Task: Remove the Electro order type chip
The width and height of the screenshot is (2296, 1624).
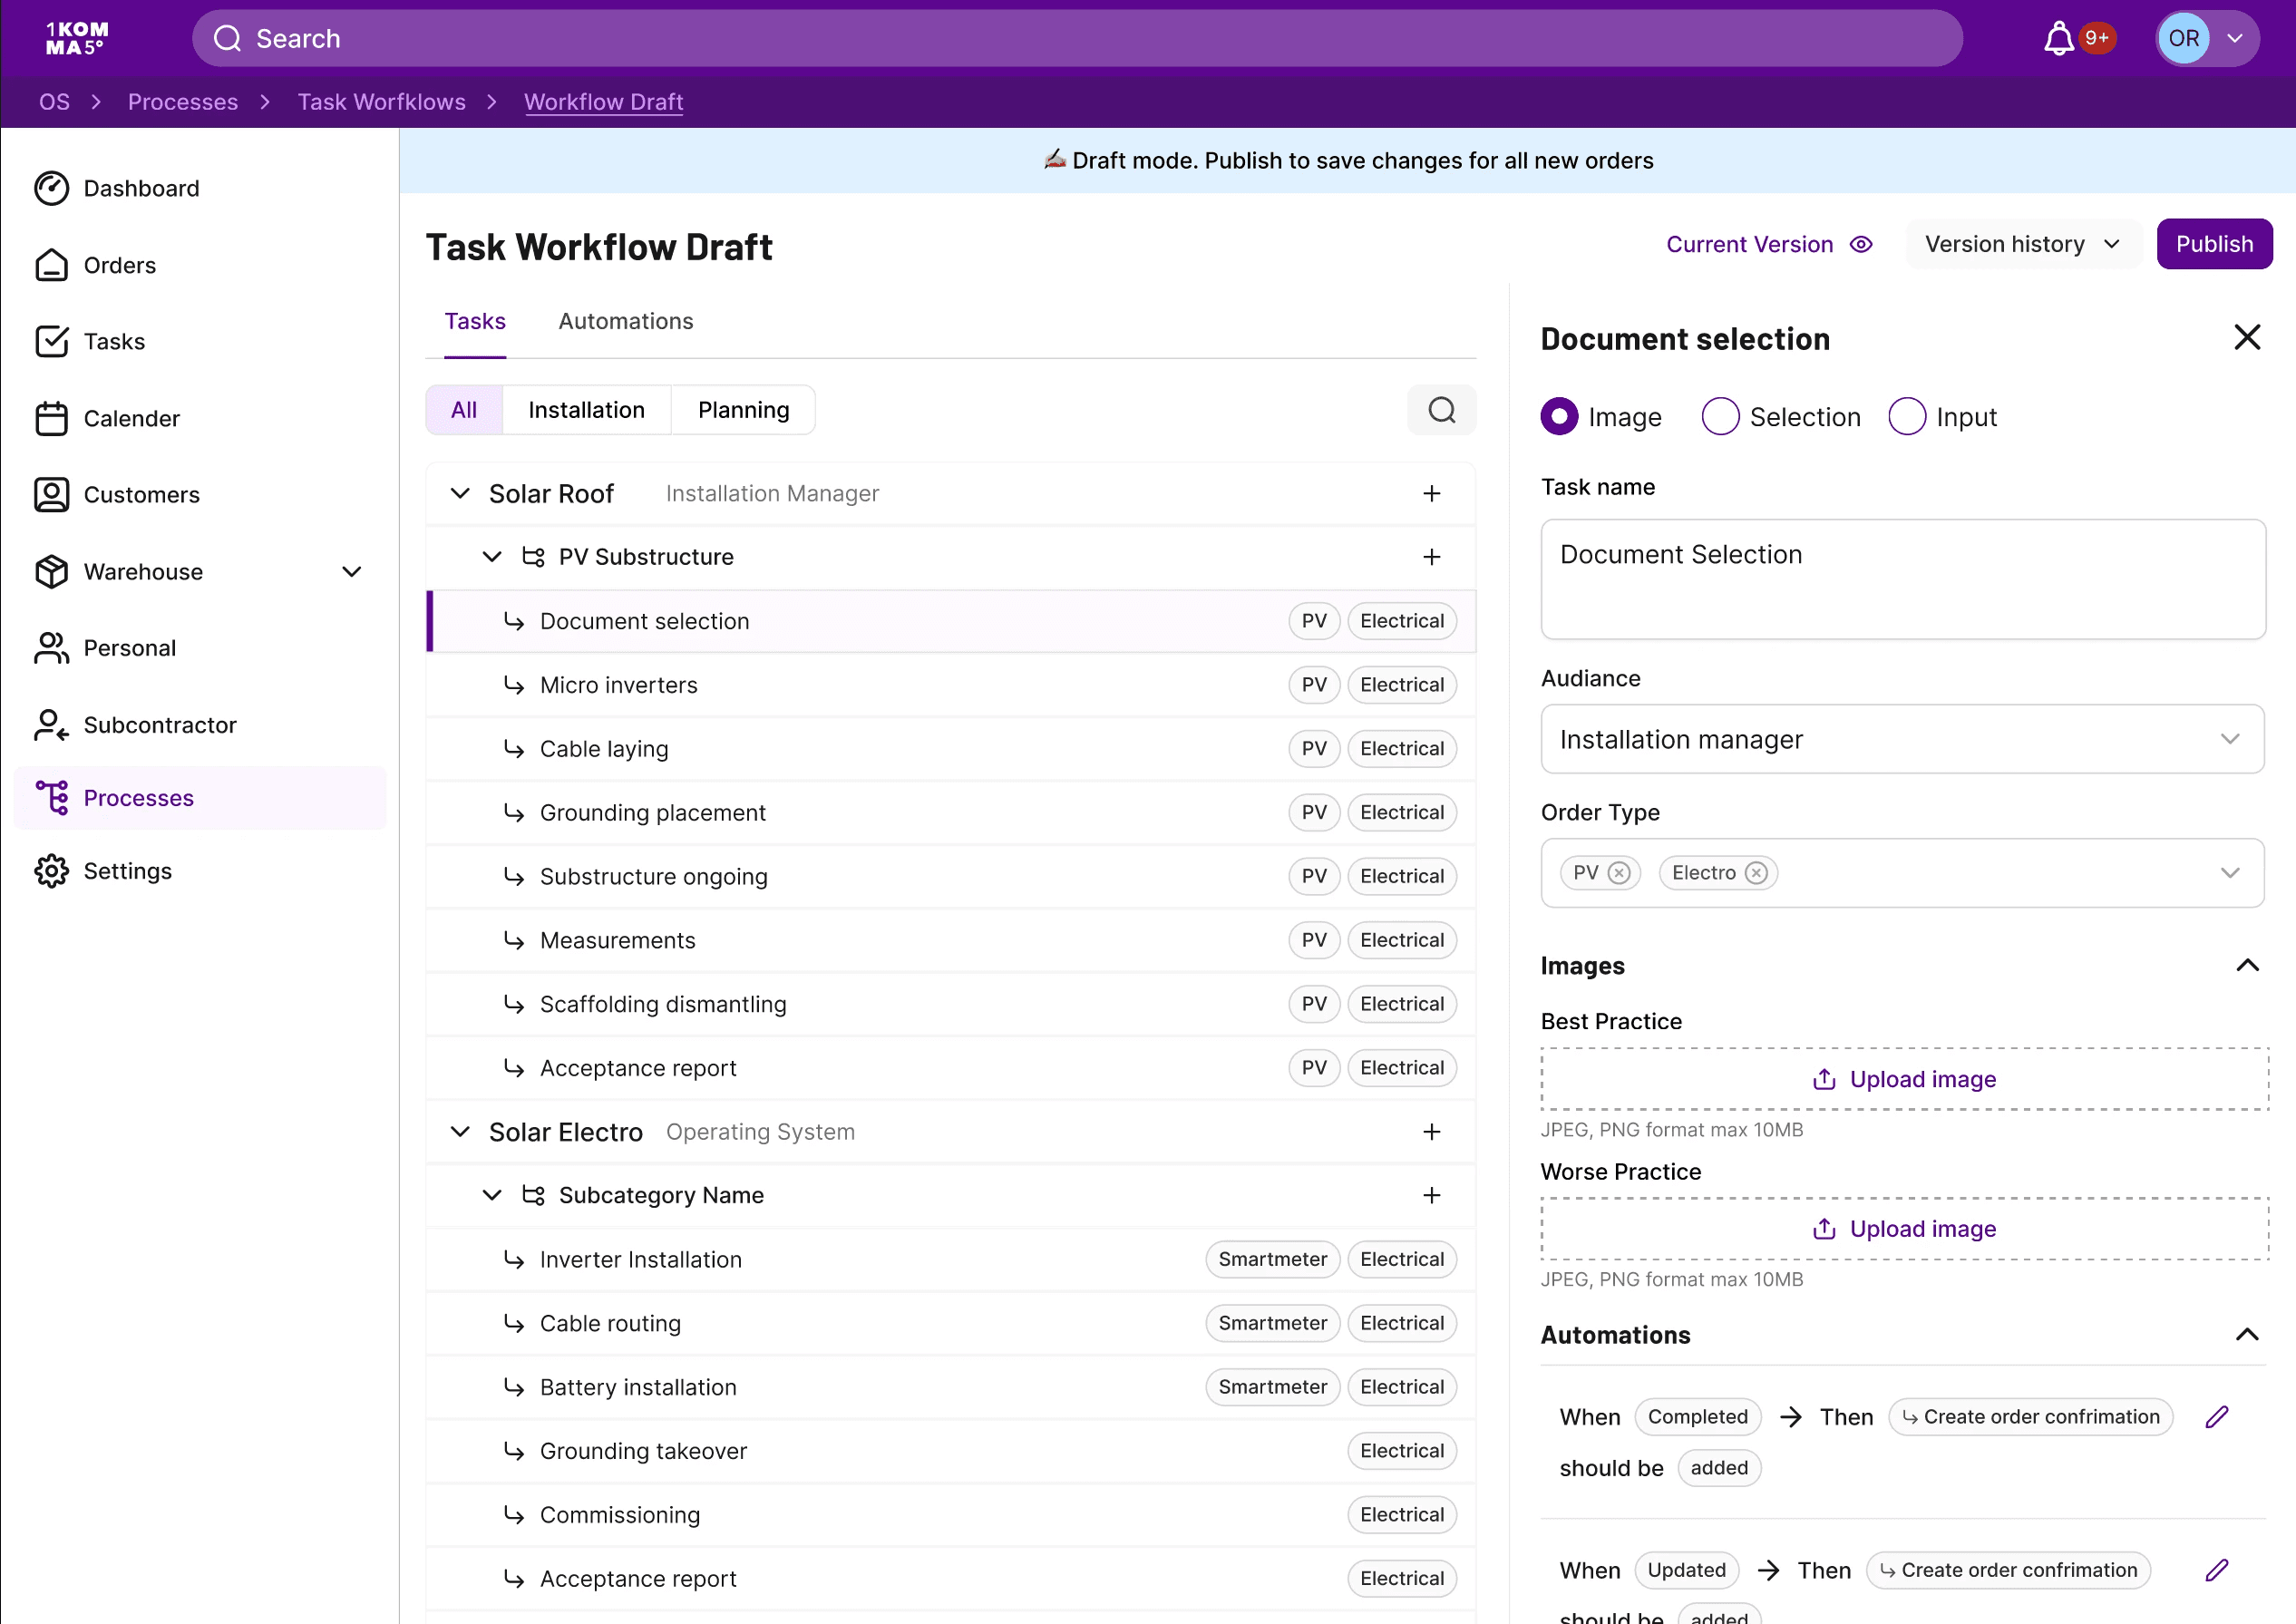Action: point(1756,873)
